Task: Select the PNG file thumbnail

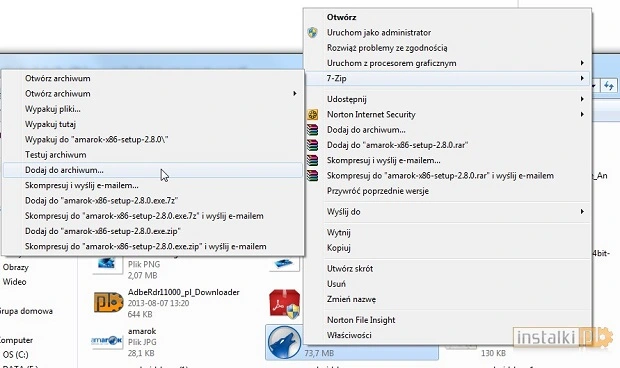Action: click(107, 264)
